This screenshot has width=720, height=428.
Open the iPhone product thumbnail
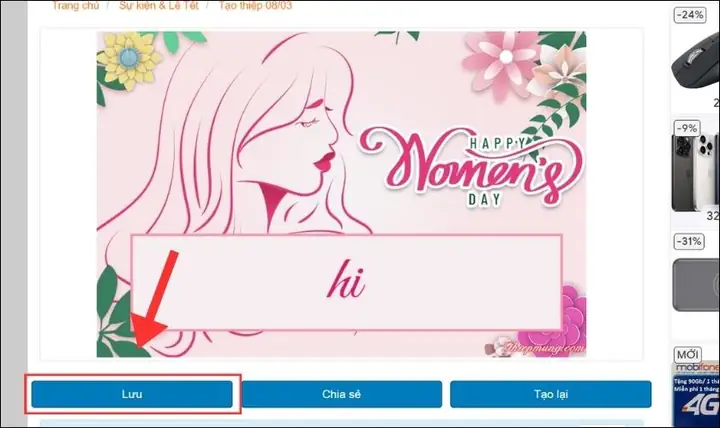click(695, 172)
